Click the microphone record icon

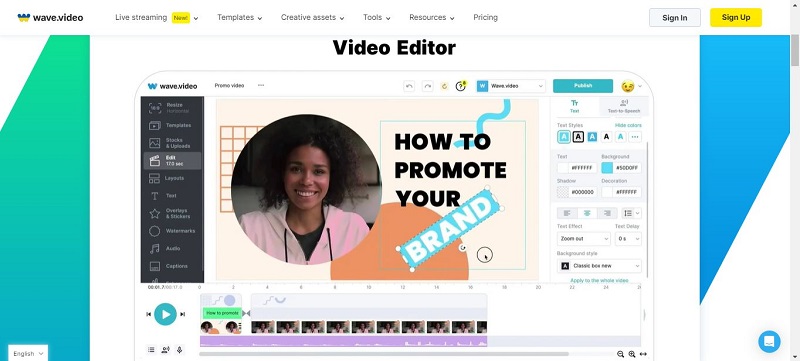(179, 350)
